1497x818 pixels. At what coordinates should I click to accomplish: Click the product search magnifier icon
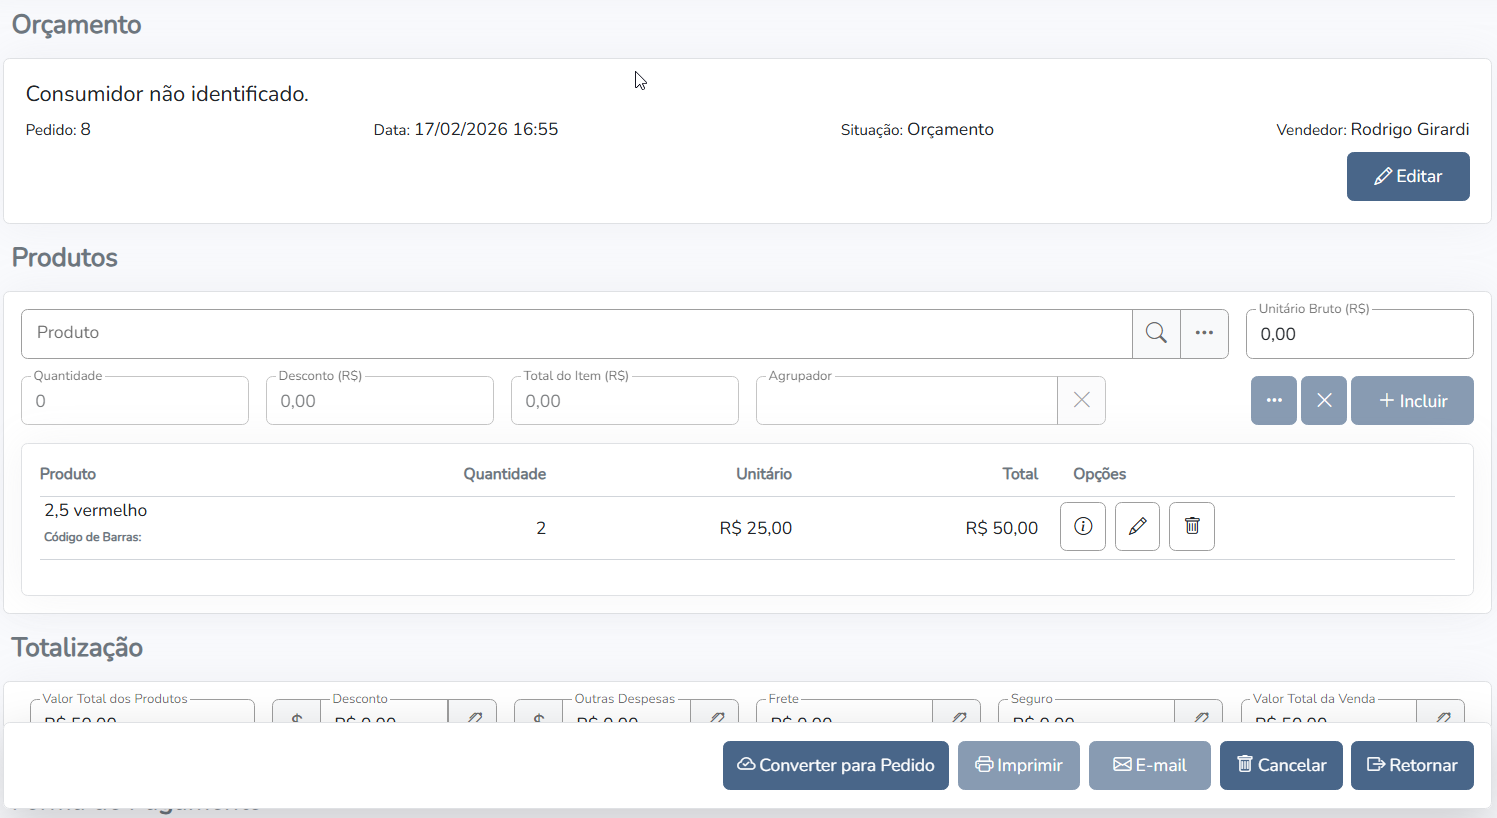[1156, 333]
